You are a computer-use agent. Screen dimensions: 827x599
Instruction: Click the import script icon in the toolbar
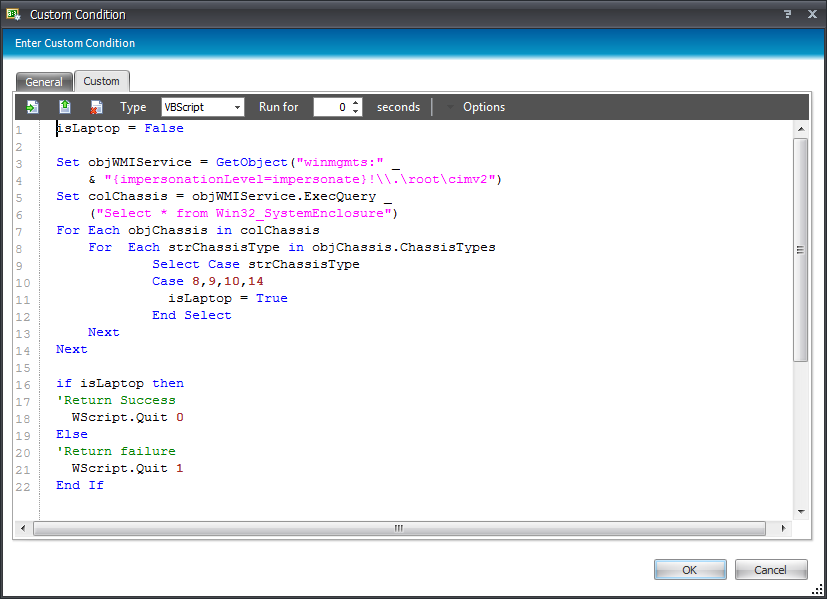33,107
